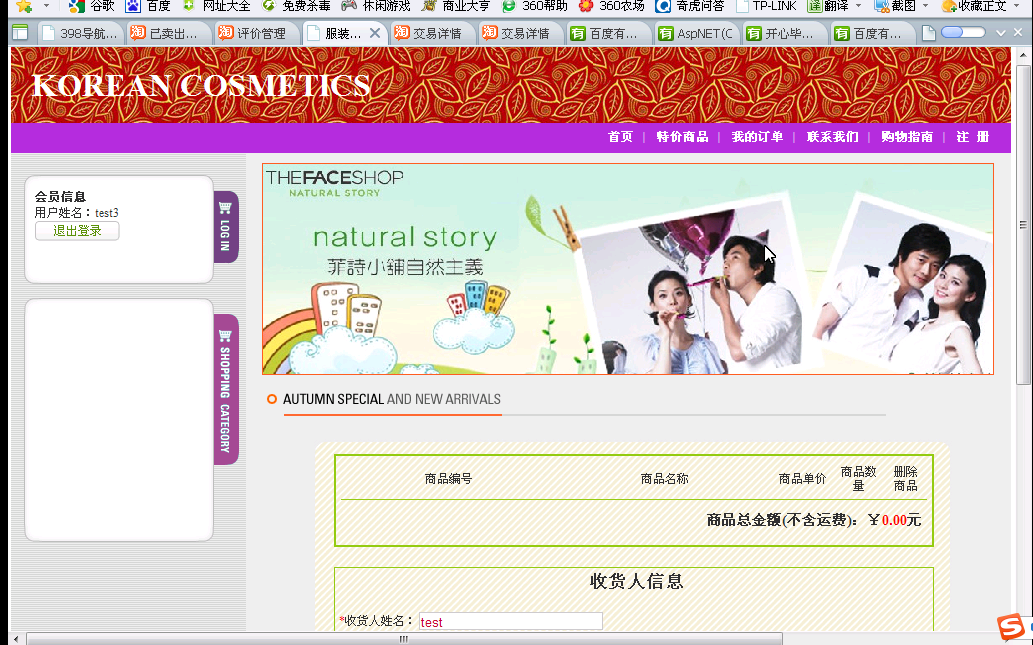
Task: Toggle the browser sidebar panel icon
Action: pos(20,32)
